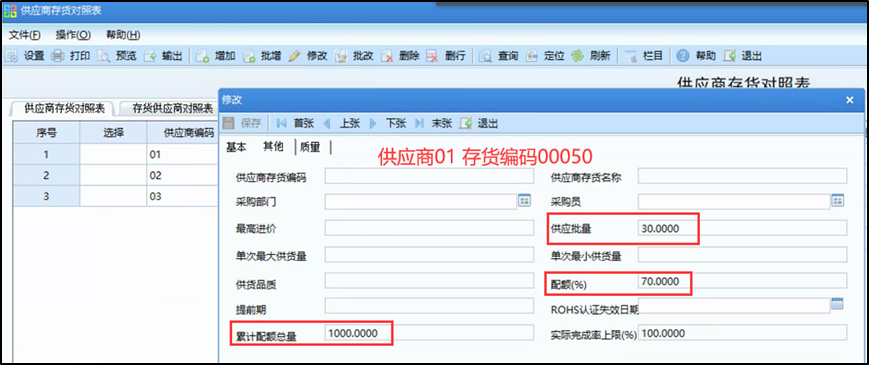The image size is (869, 365).
Task: Click the 修改 edit toolbar button
Action: point(308,56)
